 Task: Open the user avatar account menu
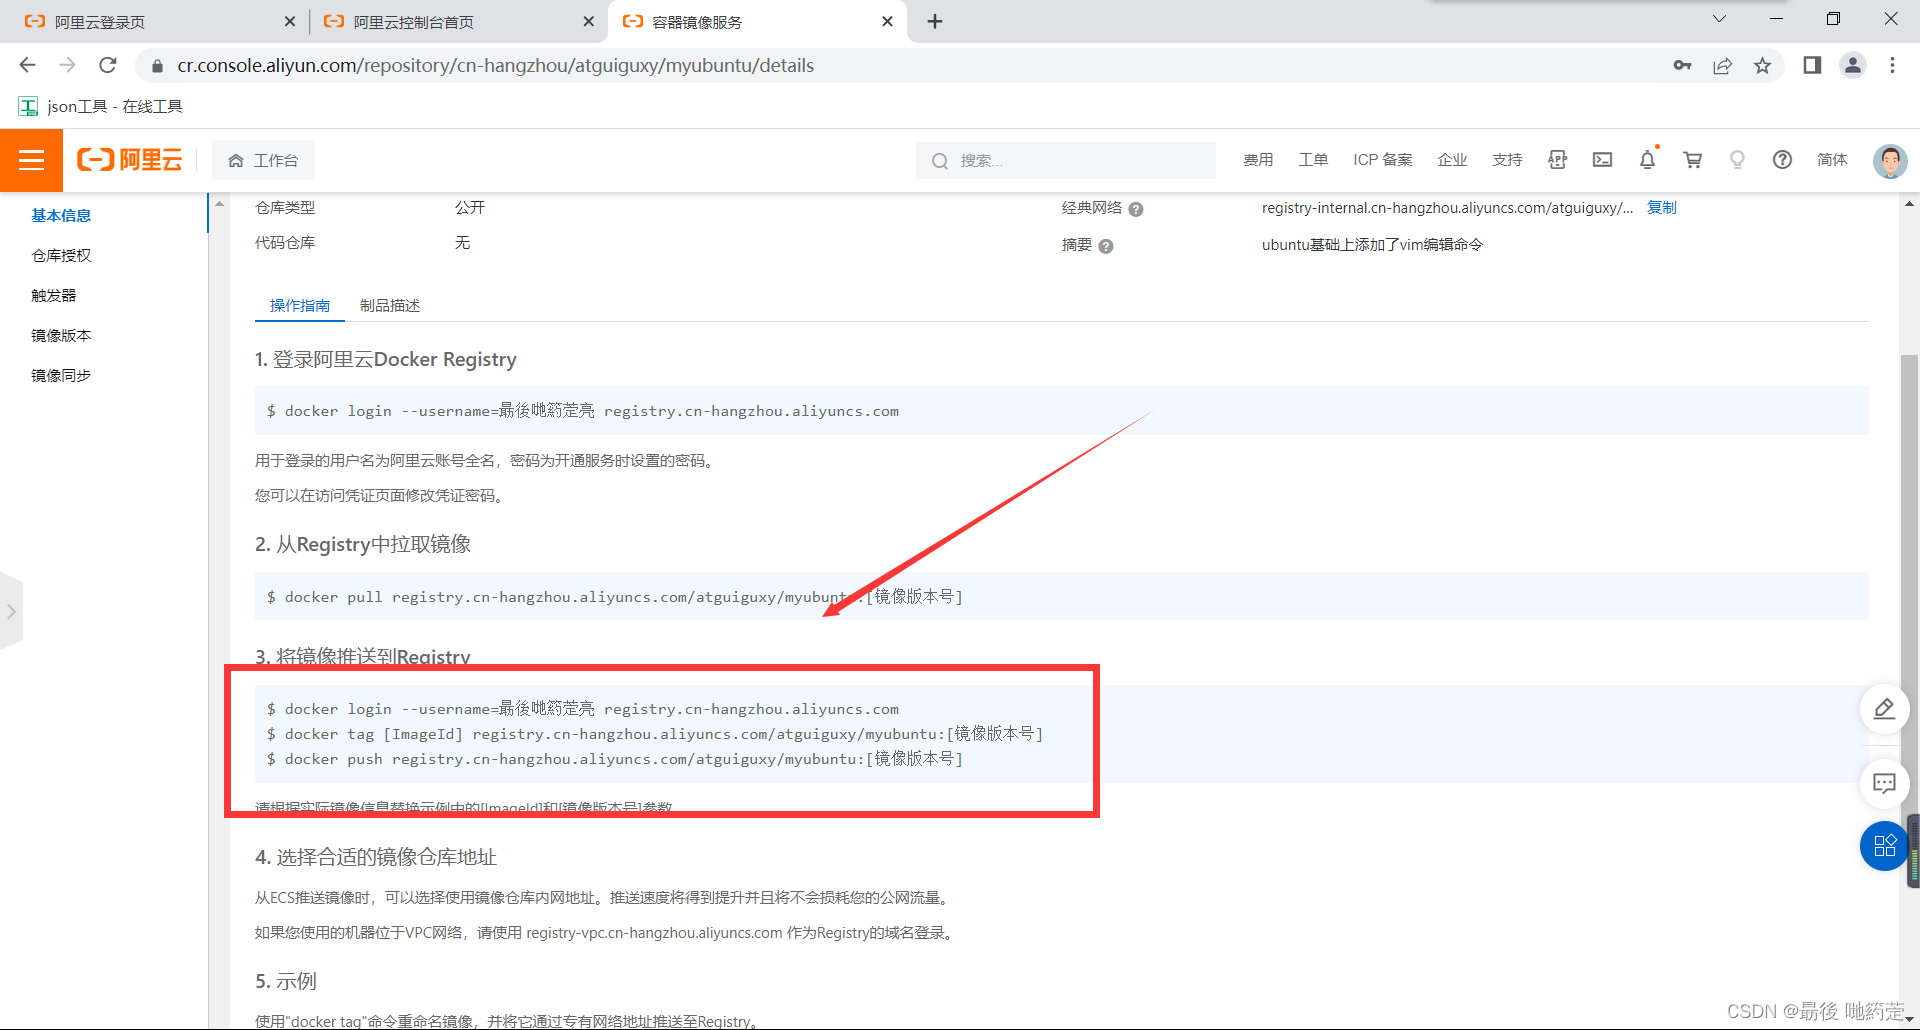pos(1889,160)
